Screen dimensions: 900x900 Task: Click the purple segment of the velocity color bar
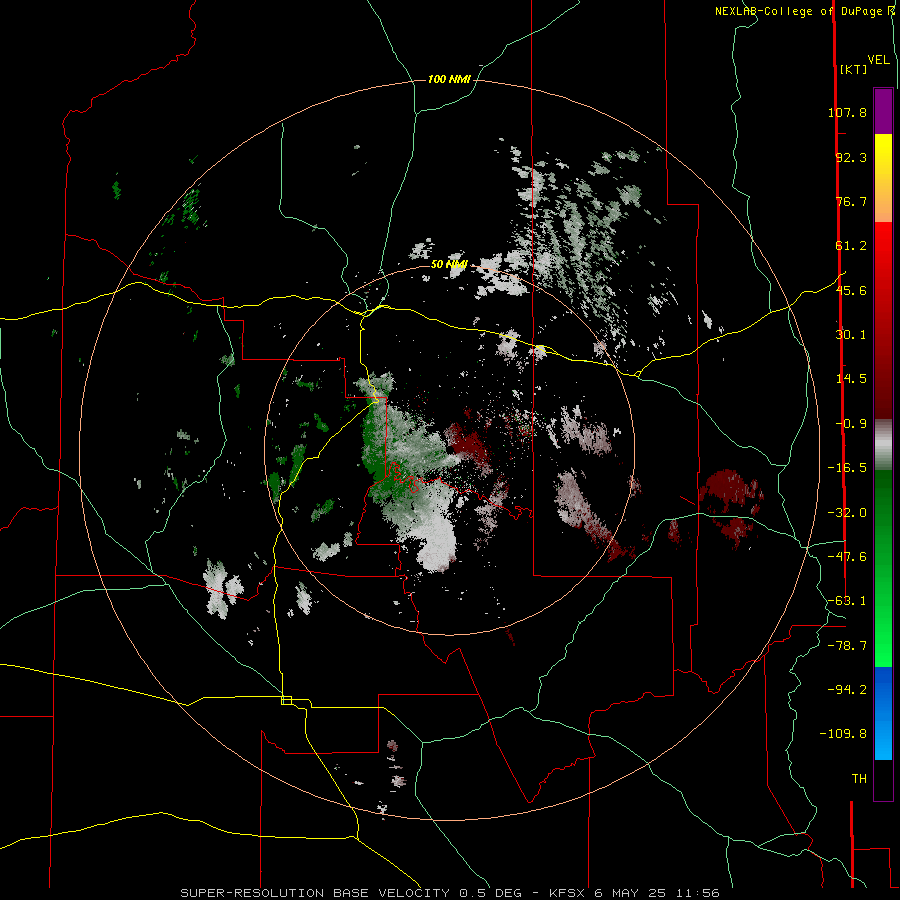coord(883,111)
